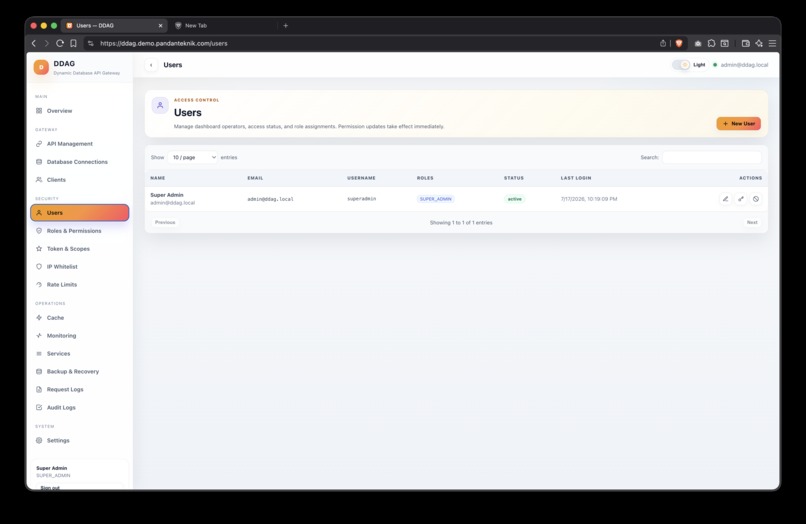Viewport: 806px width, 524px height.
Task: Open the Brave wallet icon
Action: (x=745, y=43)
